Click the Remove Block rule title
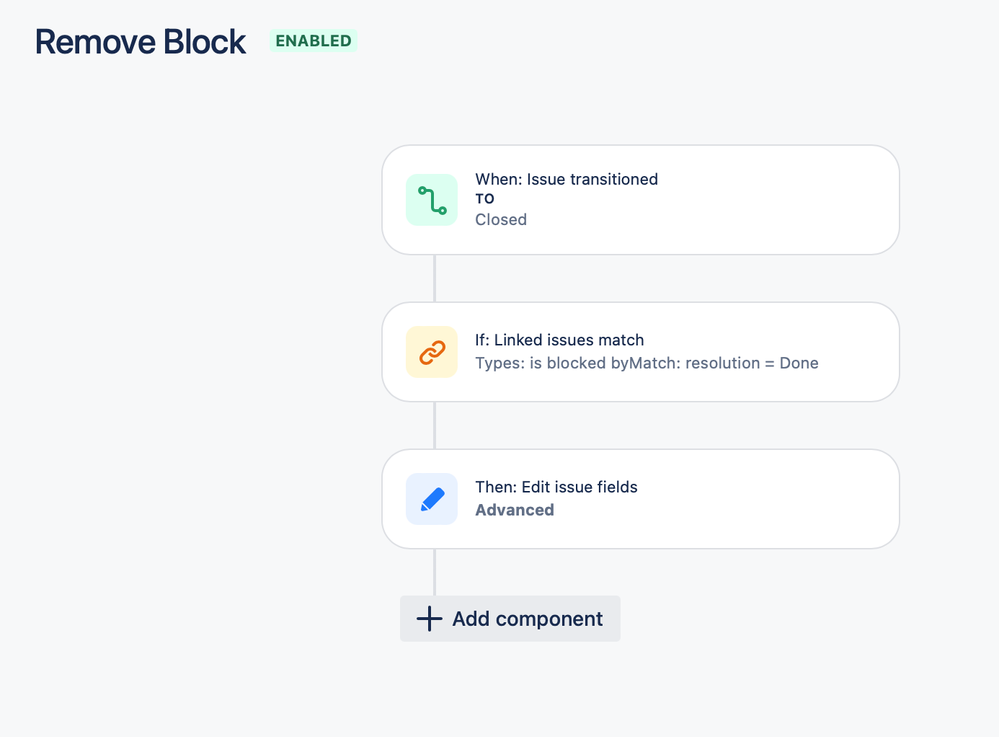This screenshot has width=999, height=737. [140, 42]
